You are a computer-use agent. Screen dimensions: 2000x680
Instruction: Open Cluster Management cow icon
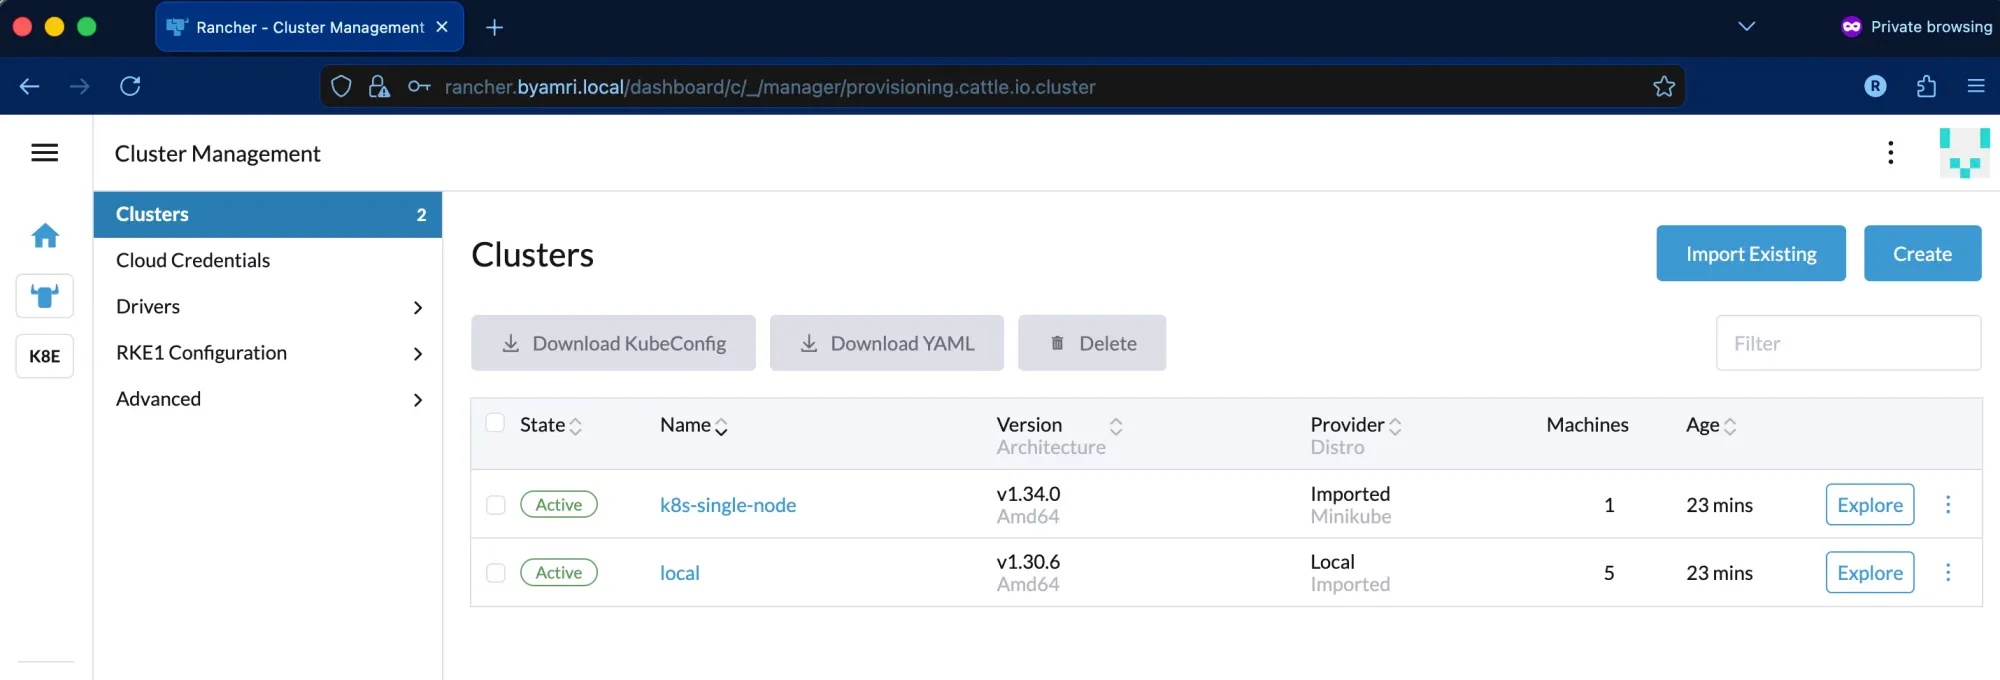45,297
